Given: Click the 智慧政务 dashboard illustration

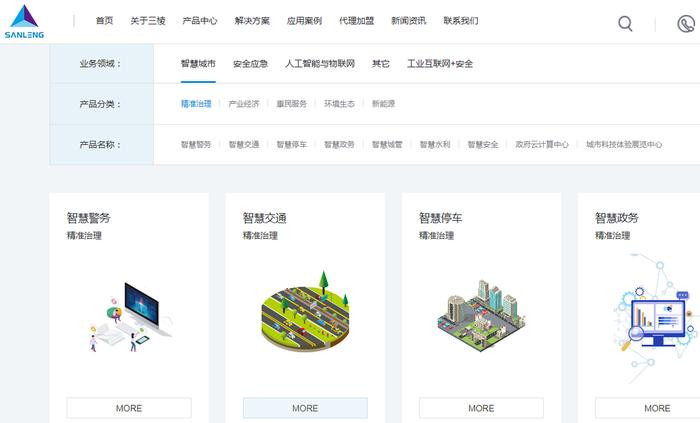Looking at the screenshot, I should 656,319.
